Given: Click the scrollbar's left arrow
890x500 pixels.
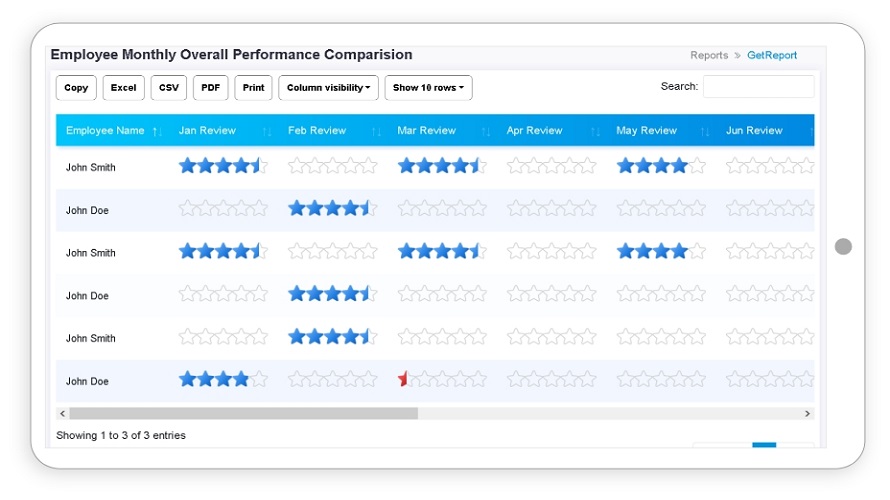Looking at the screenshot, I should click(62, 414).
